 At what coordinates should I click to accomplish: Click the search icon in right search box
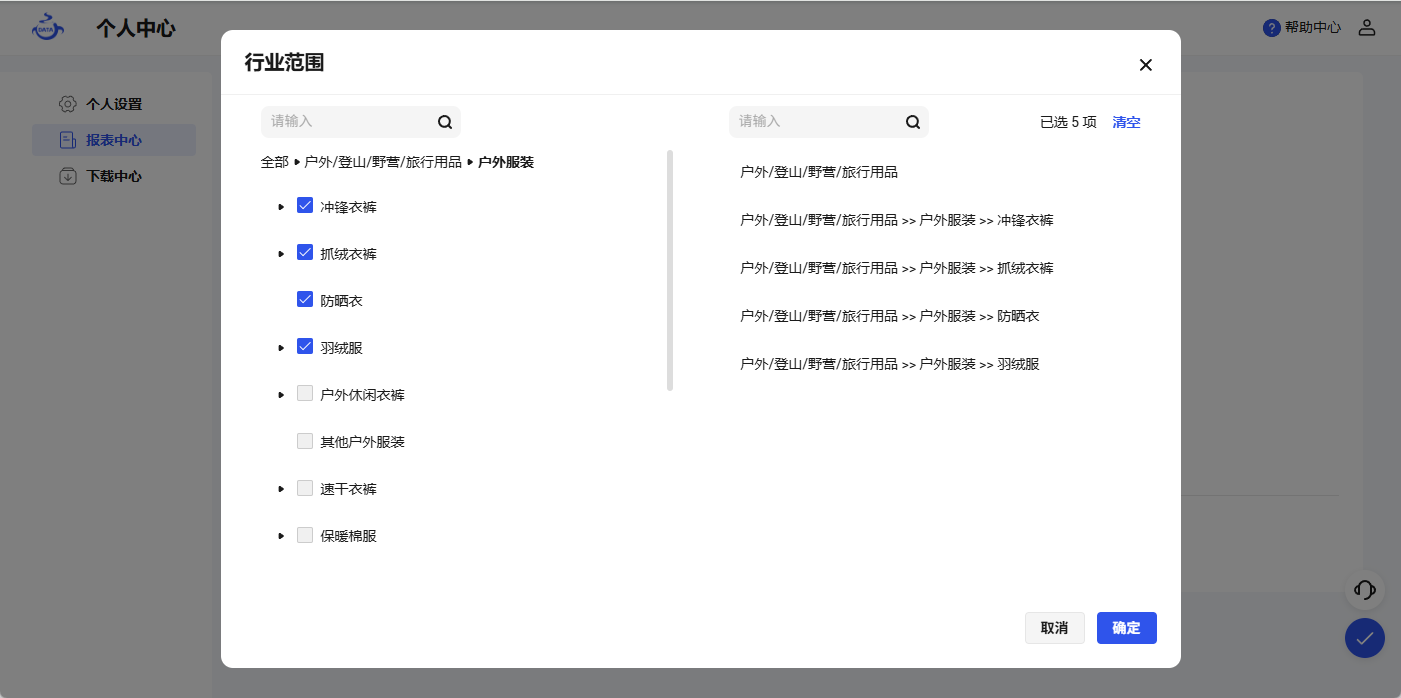913,122
